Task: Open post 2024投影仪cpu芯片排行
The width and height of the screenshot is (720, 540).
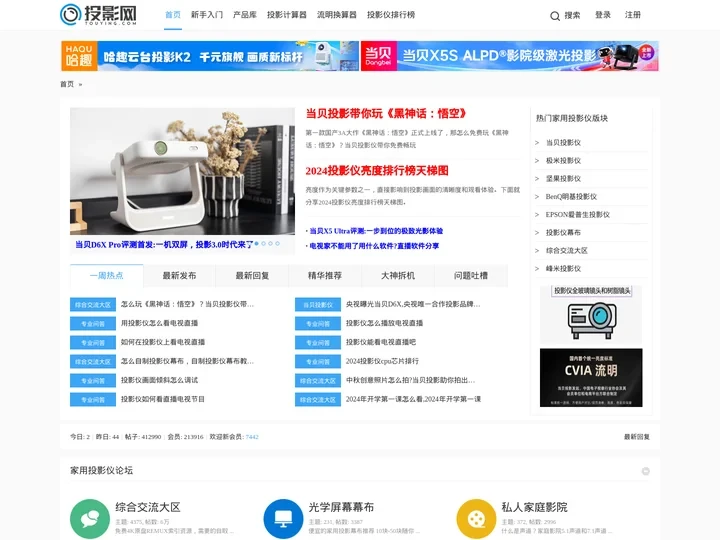Action: (x=382, y=361)
